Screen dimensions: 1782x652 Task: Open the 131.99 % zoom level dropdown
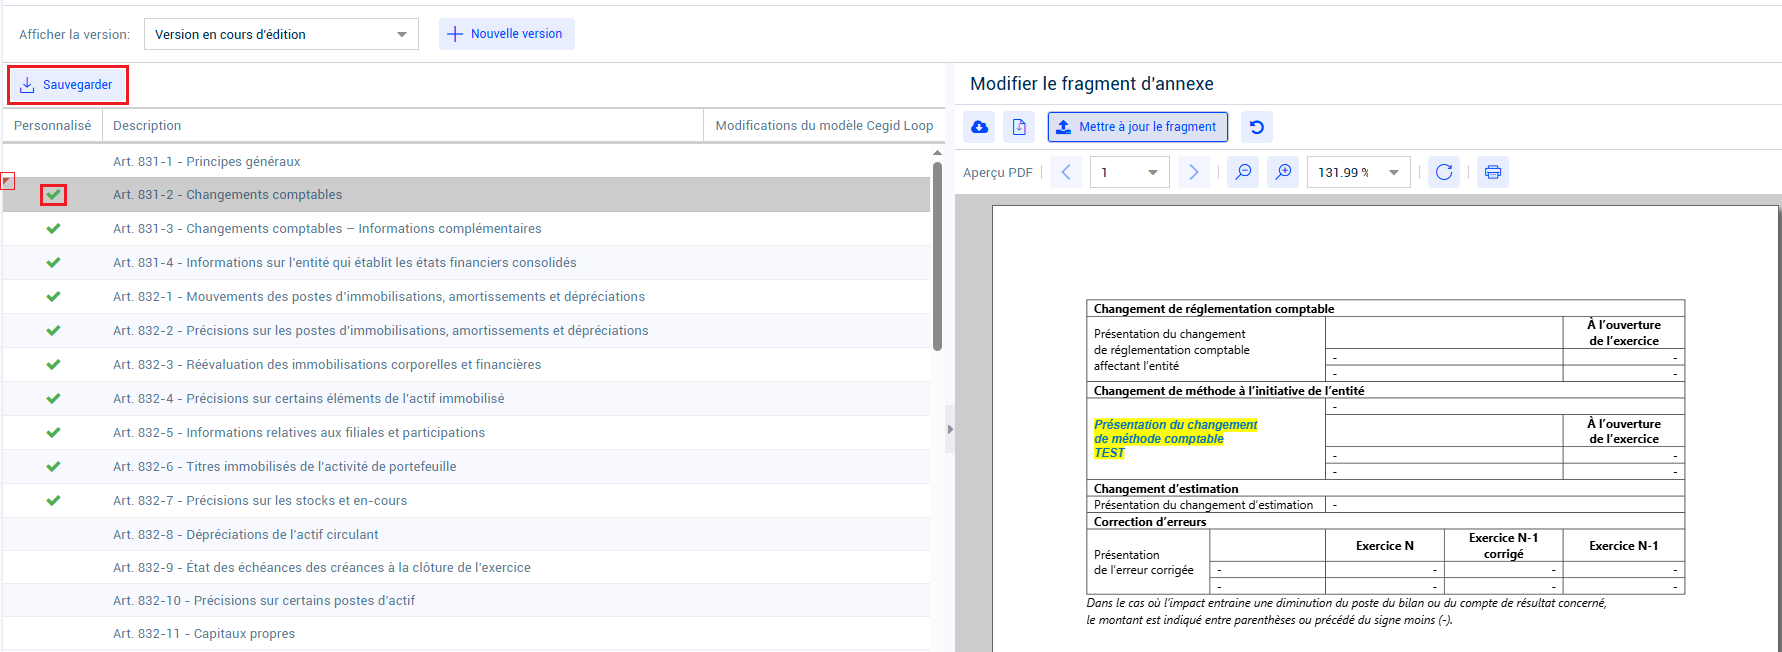tap(1359, 172)
